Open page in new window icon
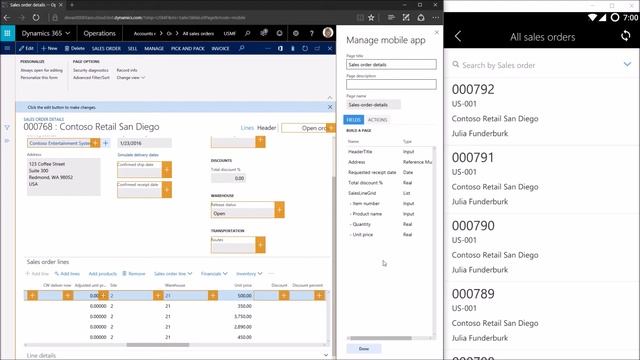The image size is (640, 360). (x=317, y=48)
